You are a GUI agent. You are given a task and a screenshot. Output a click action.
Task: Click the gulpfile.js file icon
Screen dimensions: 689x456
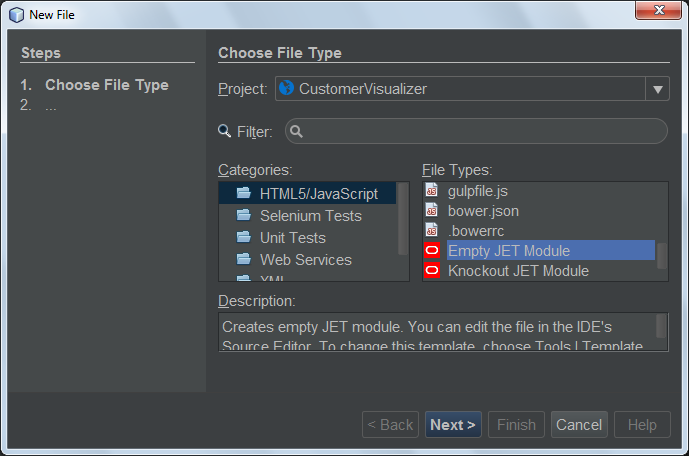432,190
